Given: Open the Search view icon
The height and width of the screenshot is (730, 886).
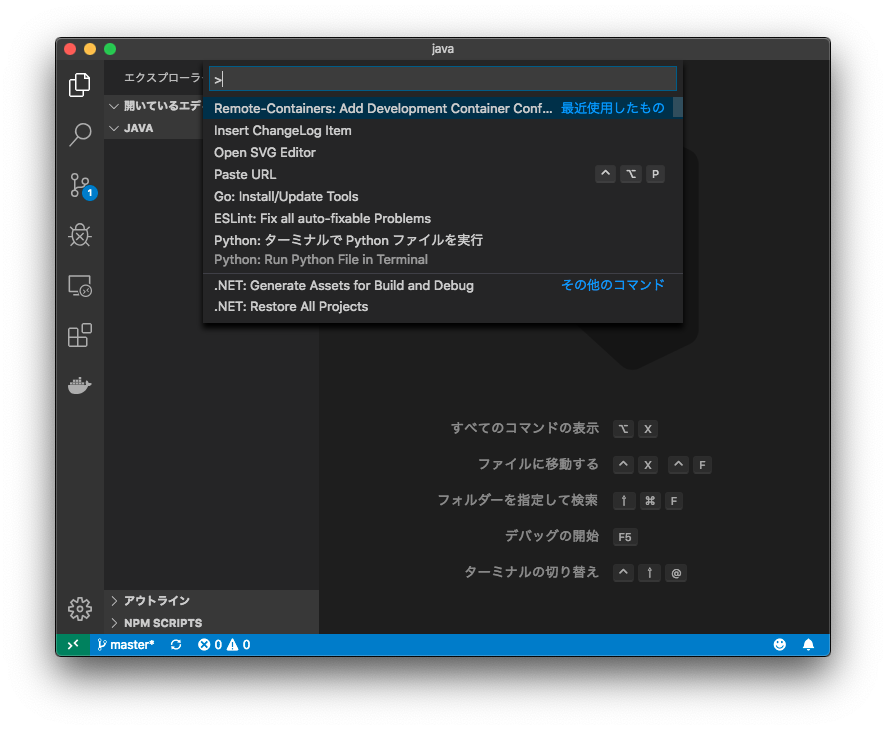Looking at the screenshot, I should [x=80, y=134].
